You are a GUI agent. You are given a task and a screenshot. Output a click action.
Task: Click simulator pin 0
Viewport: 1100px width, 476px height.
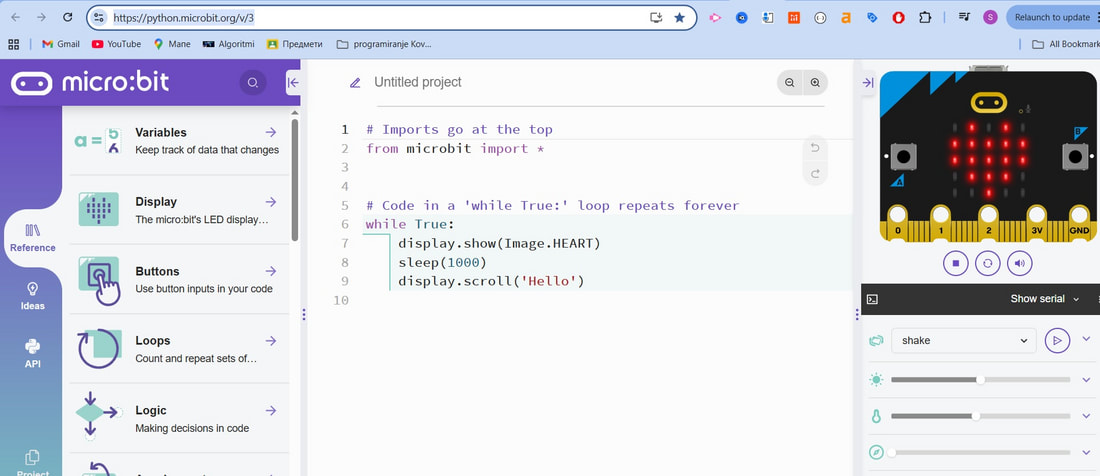click(x=898, y=223)
